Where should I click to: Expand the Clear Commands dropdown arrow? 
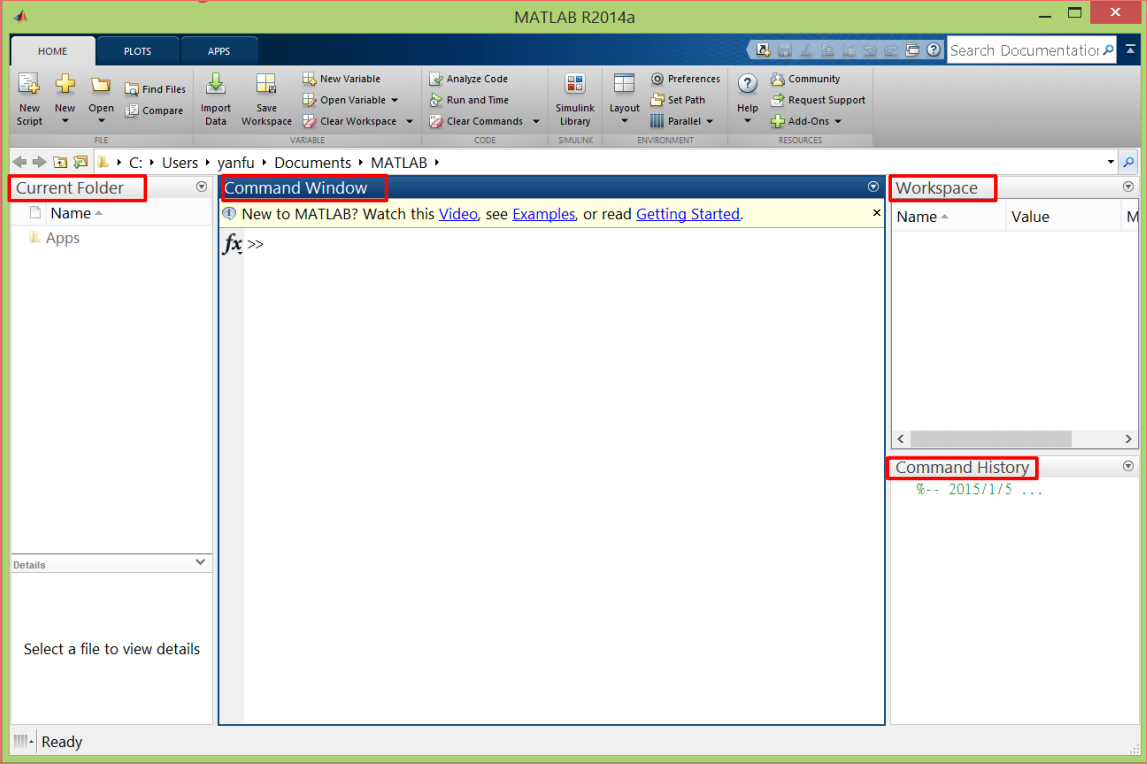[x=536, y=121]
